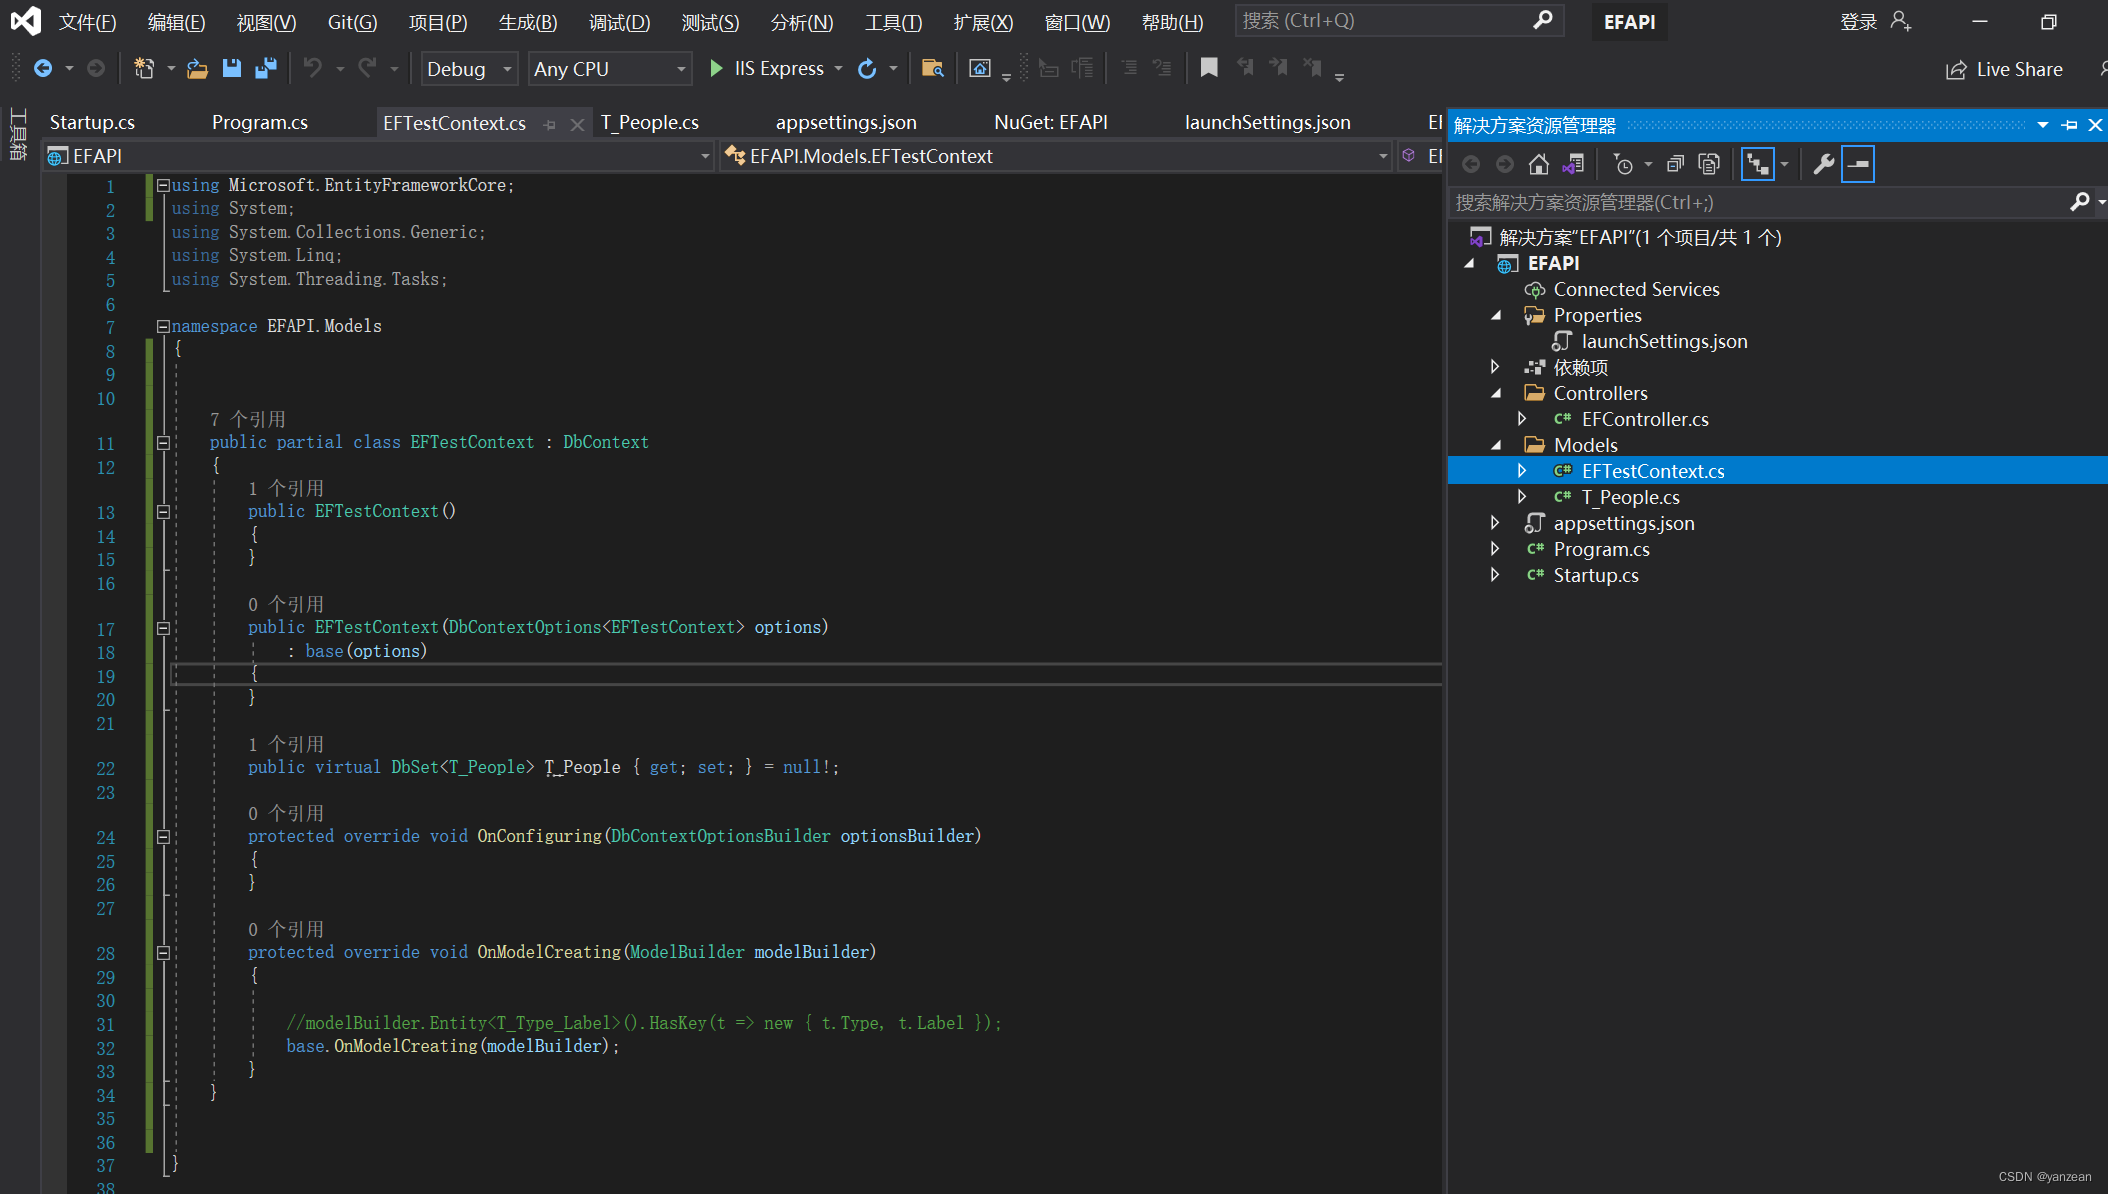
Task: Click the bookmark toolbar icon
Action: 1209,68
